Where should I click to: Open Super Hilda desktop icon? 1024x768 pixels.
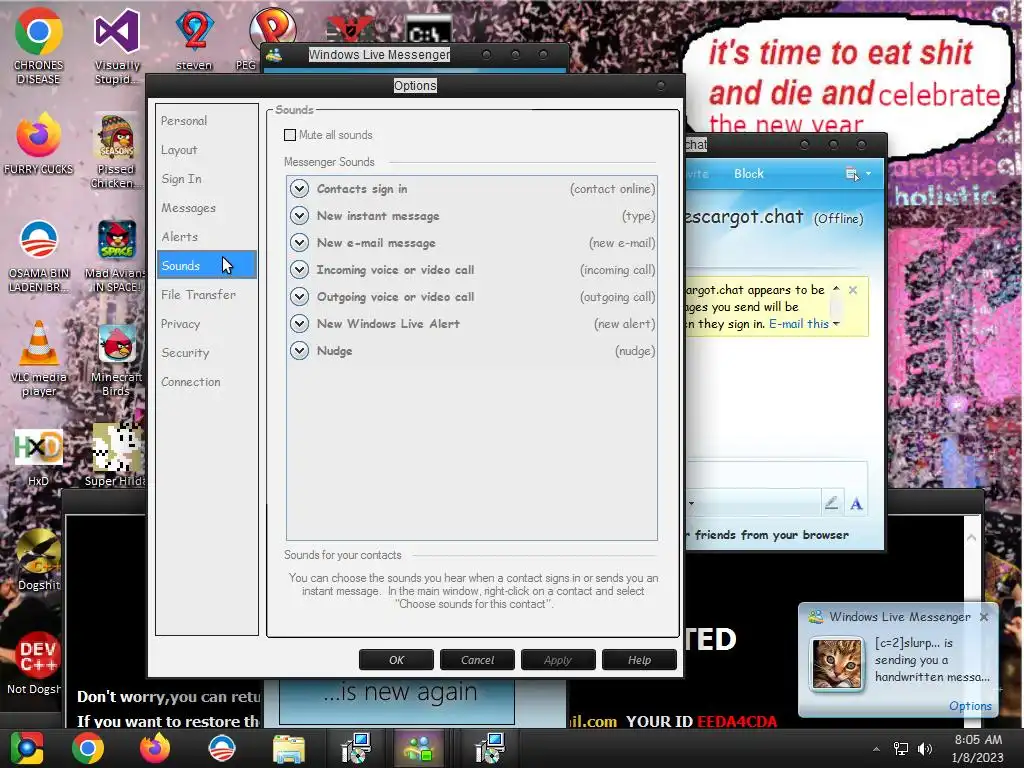pyautogui.click(x=116, y=455)
